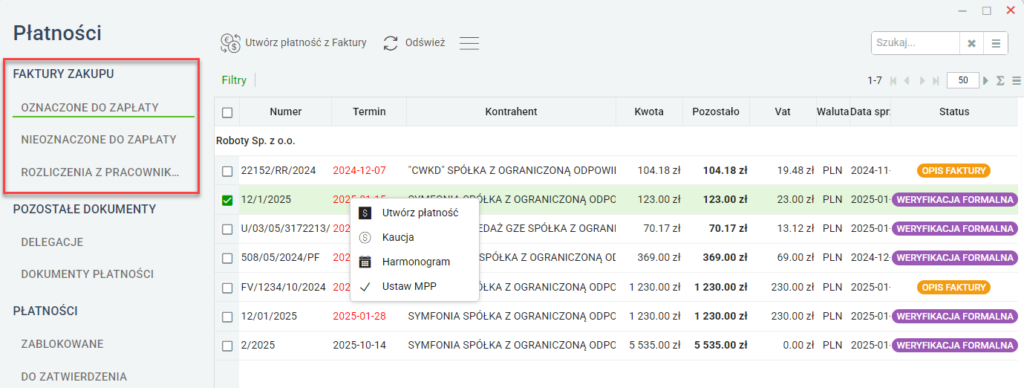The image size is (1024, 388).
Task: Click the page size field showing 50
Action: click(x=963, y=80)
